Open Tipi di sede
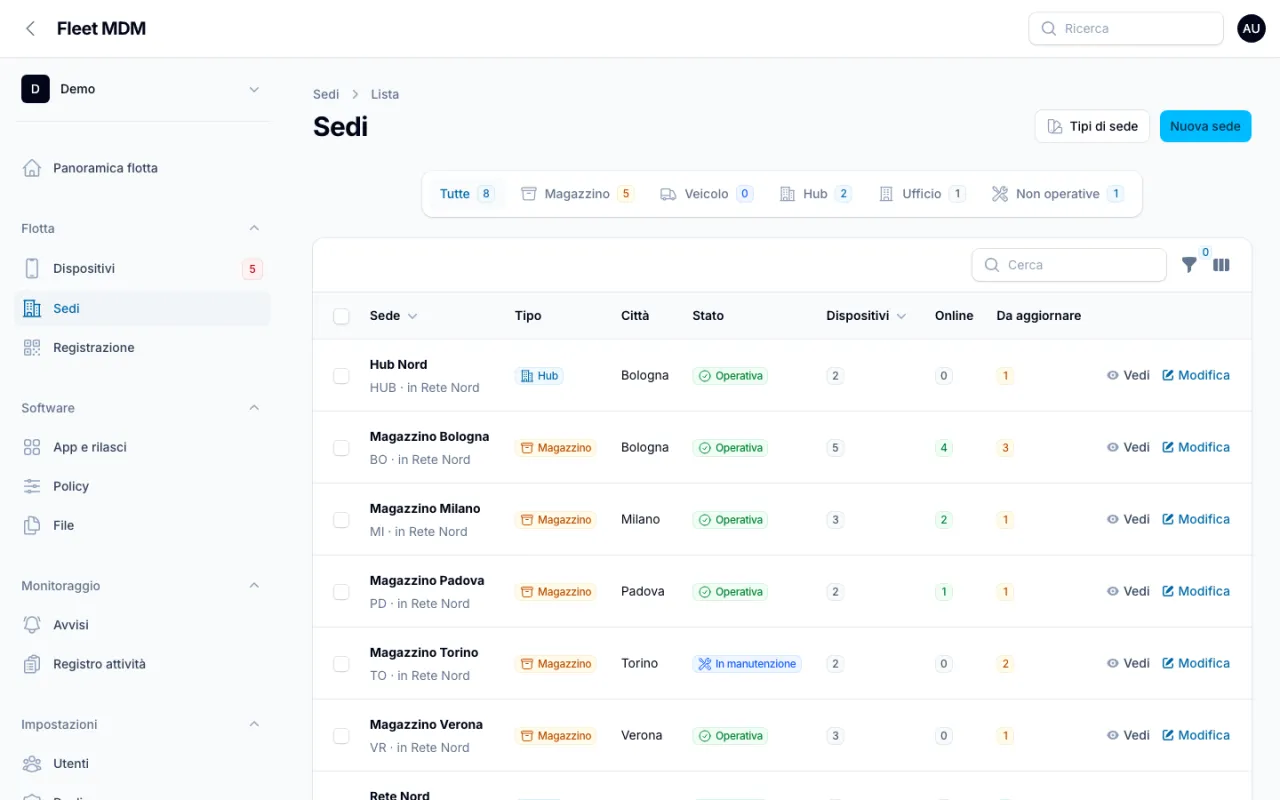The height and width of the screenshot is (800, 1280). [1092, 126]
